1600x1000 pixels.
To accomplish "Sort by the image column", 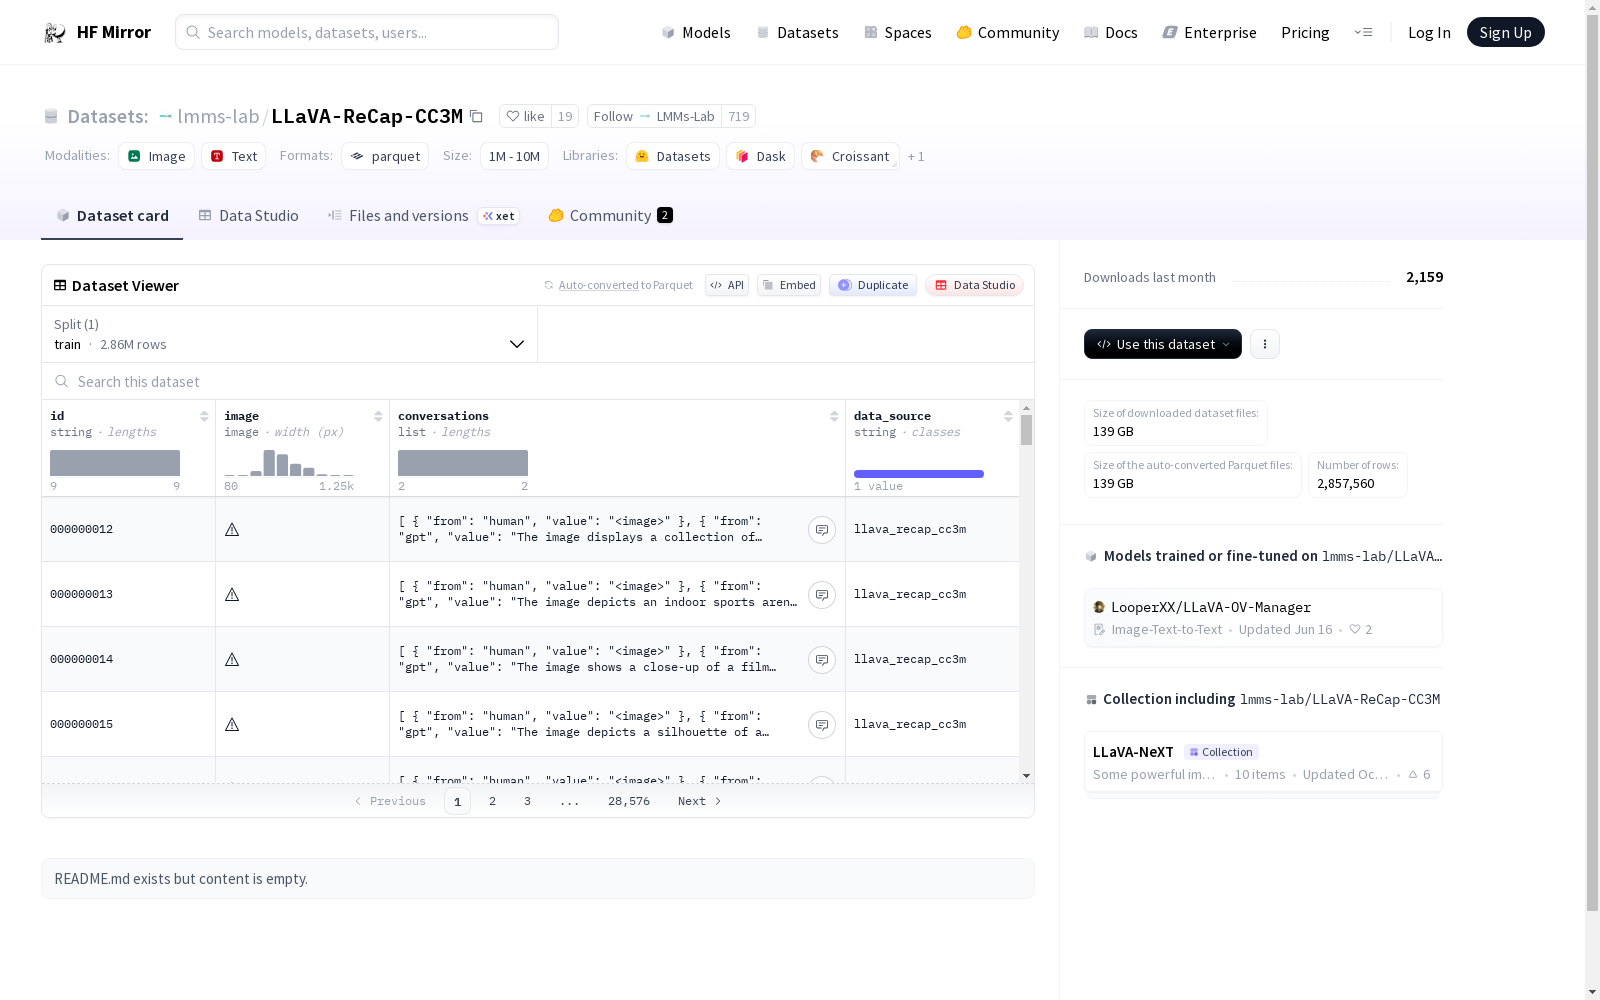I will [x=378, y=417].
